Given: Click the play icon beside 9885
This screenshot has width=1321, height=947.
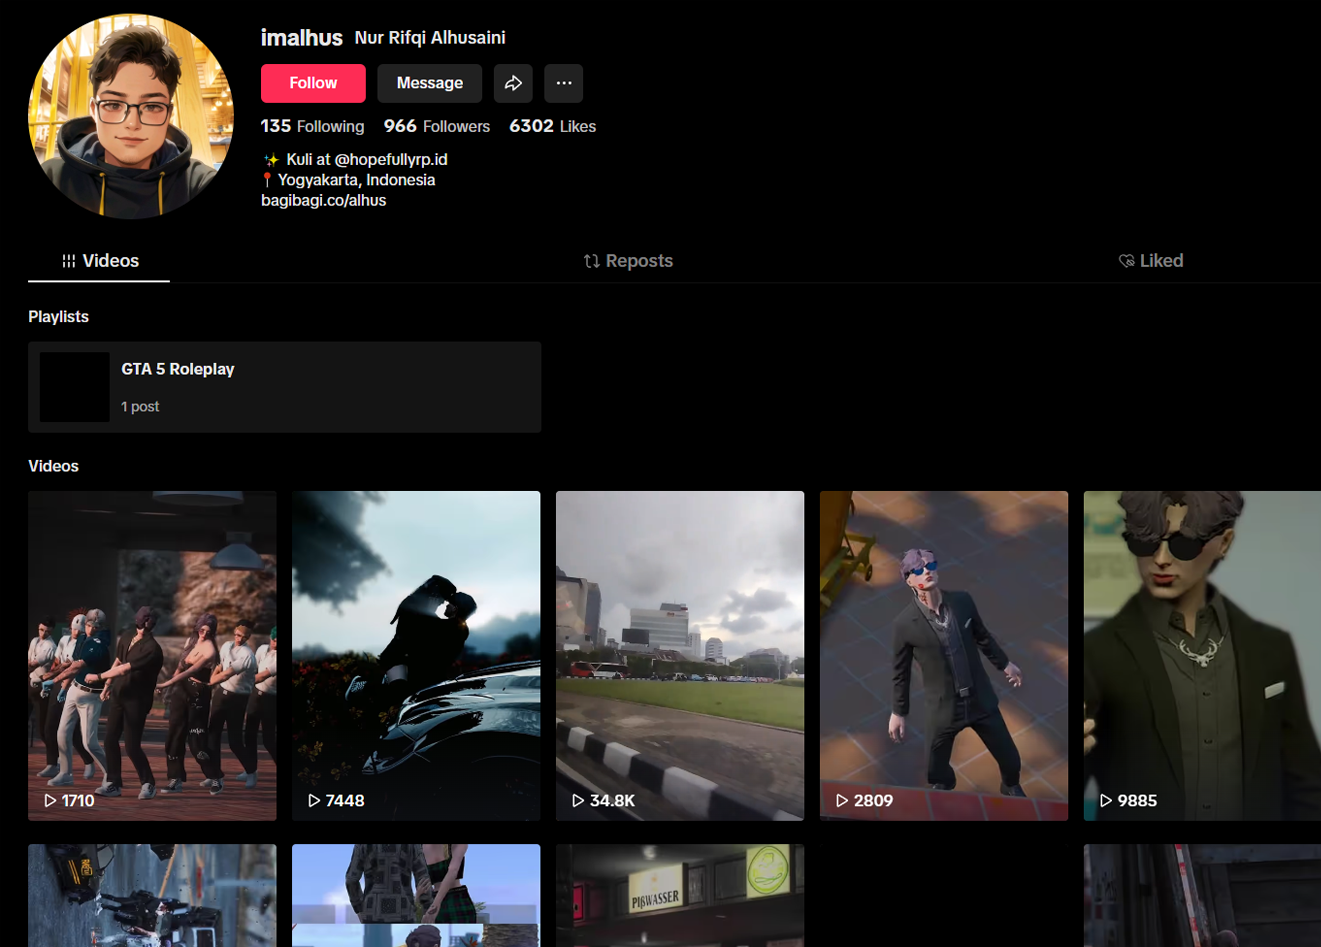Looking at the screenshot, I should 1106,801.
